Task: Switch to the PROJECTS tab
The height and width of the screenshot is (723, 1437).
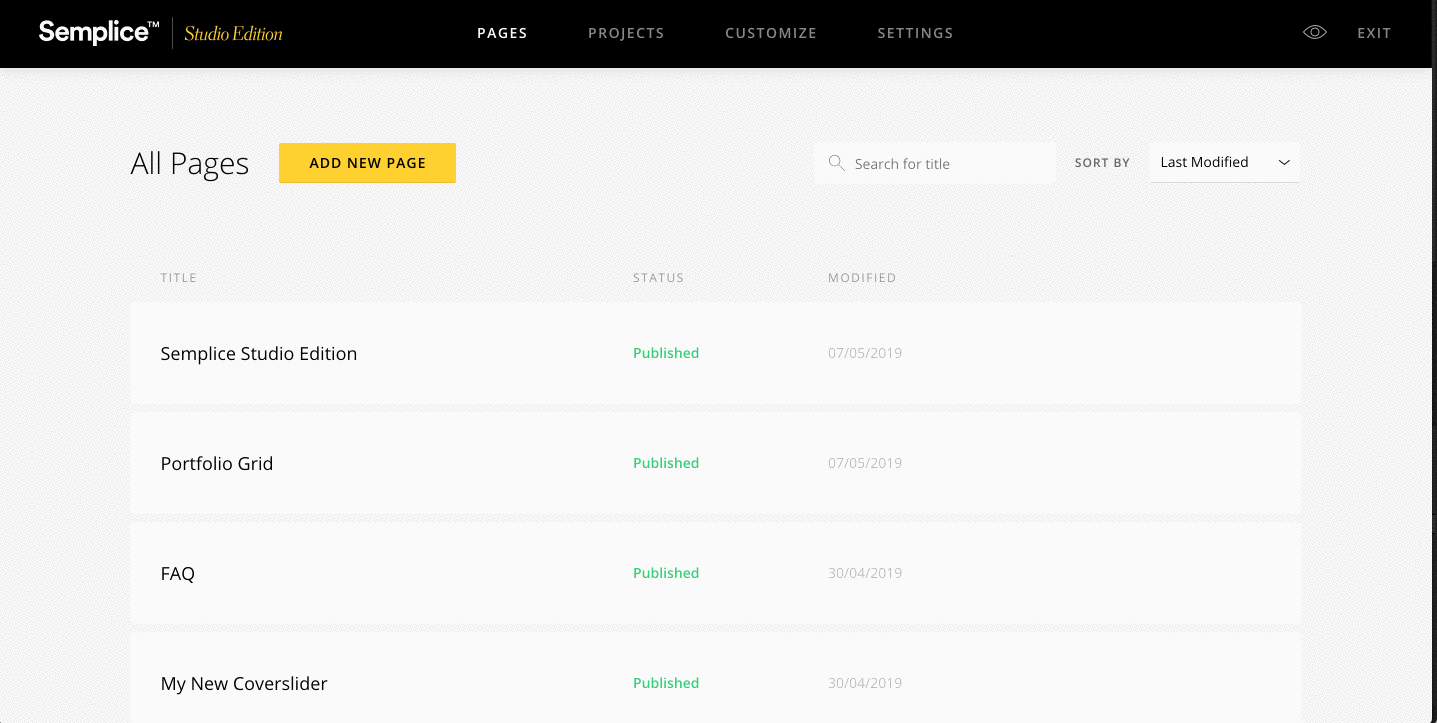Action: pos(626,32)
